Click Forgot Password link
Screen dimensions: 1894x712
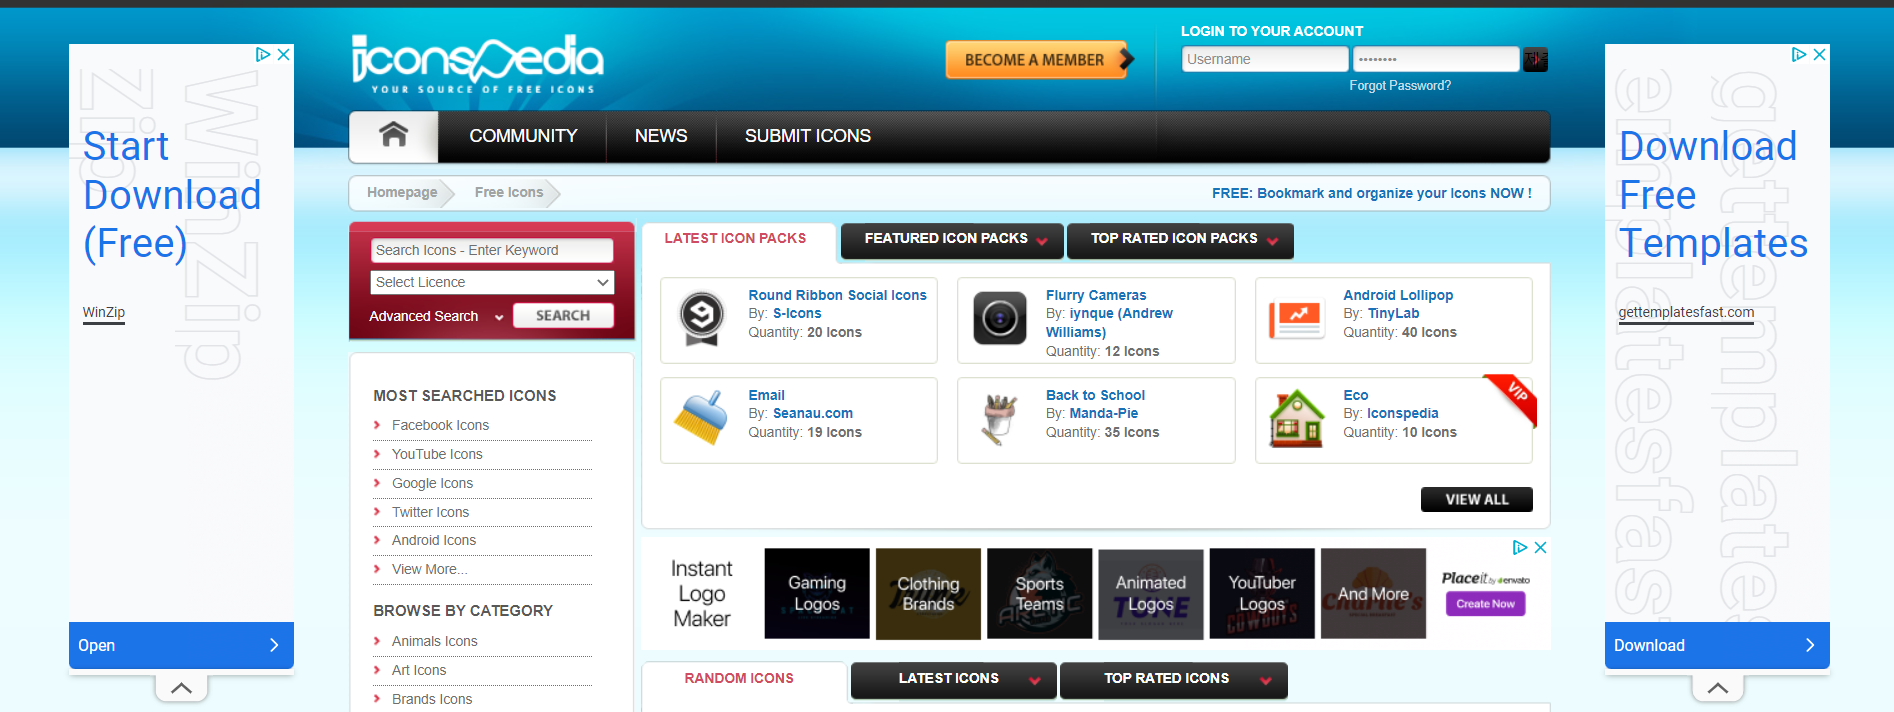point(1400,86)
